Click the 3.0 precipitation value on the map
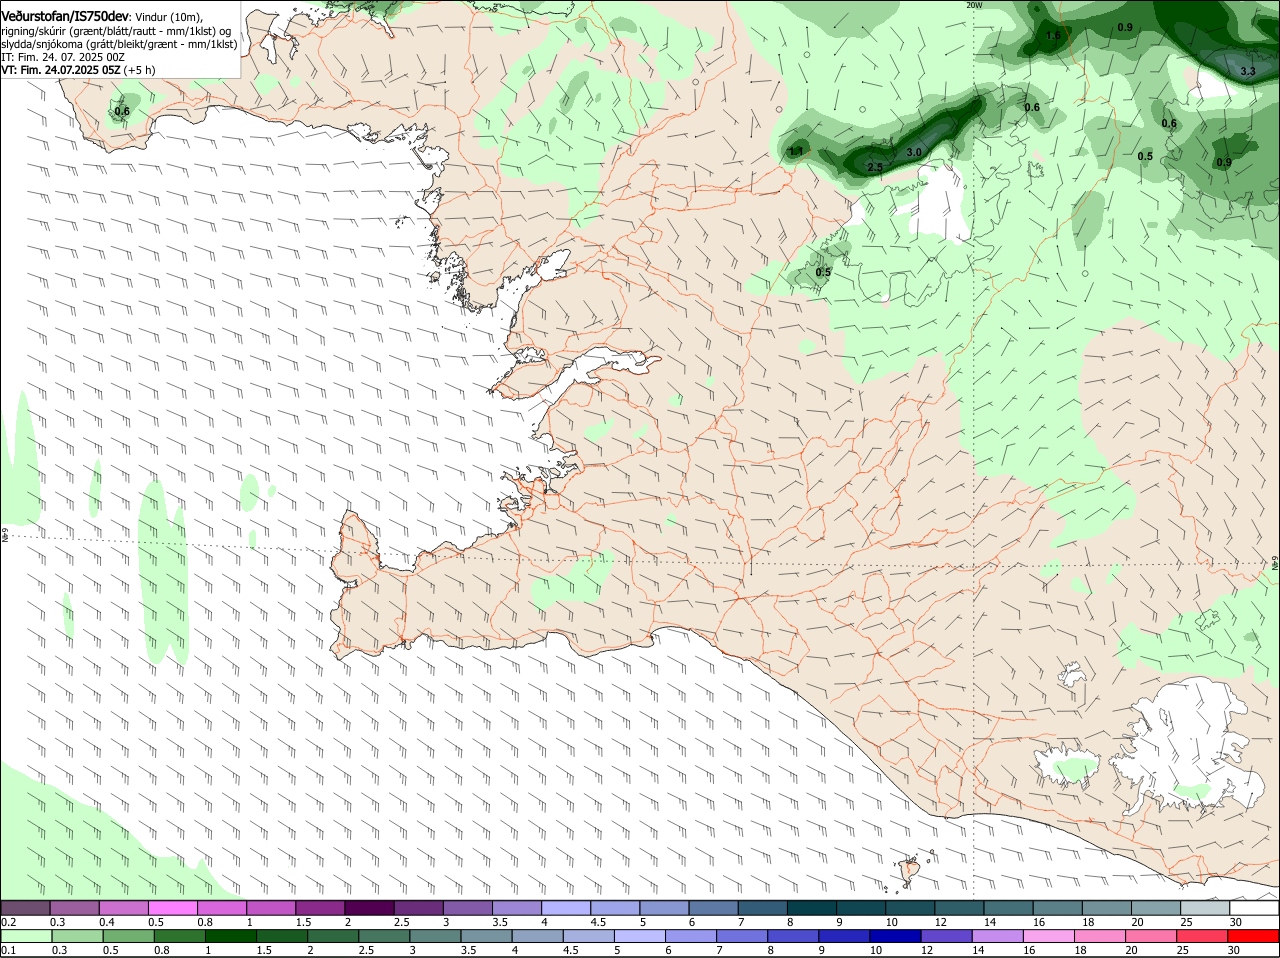1280x958 pixels. [913, 152]
